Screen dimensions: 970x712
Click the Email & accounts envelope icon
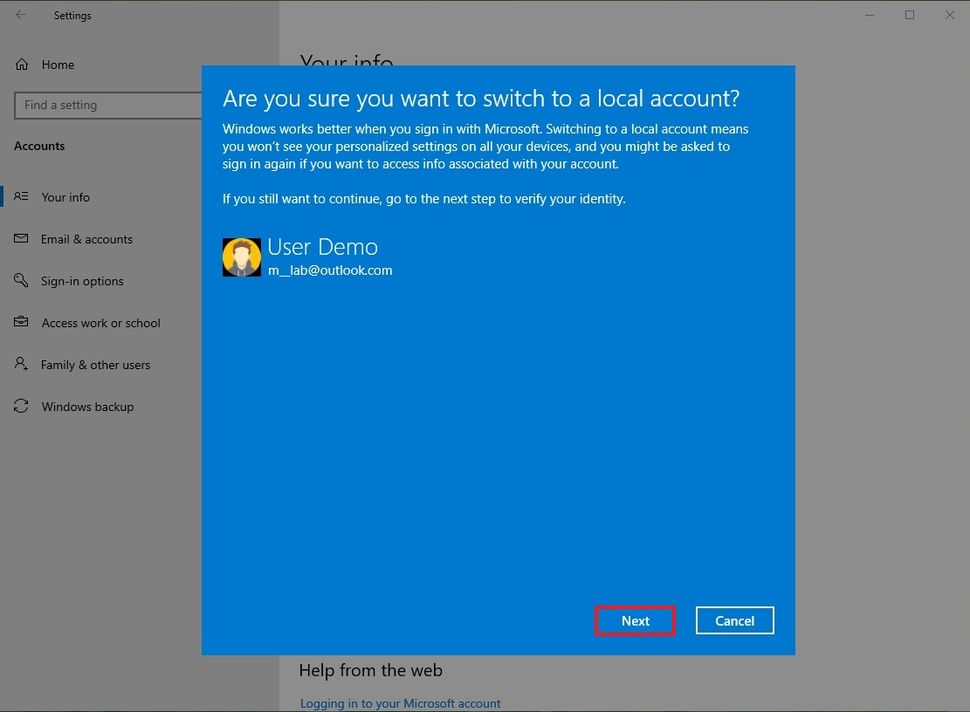pos(21,239)
